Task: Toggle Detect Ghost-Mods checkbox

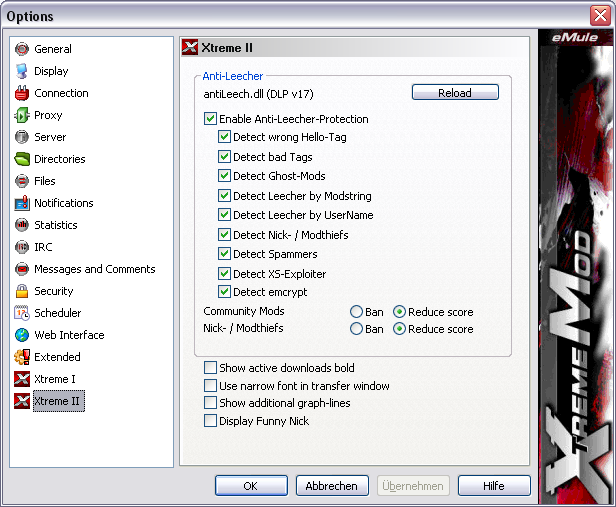Action: click(x=224, y=176)
